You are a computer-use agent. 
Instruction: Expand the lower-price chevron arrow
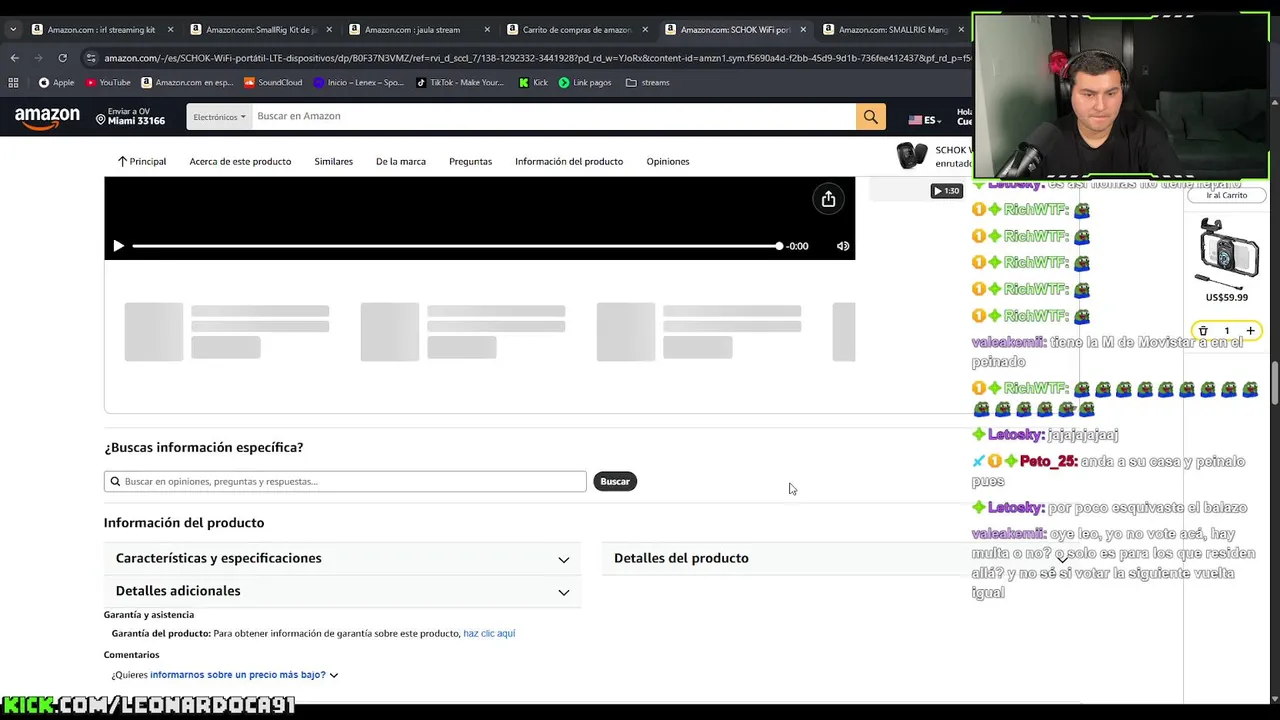[334, 675]
